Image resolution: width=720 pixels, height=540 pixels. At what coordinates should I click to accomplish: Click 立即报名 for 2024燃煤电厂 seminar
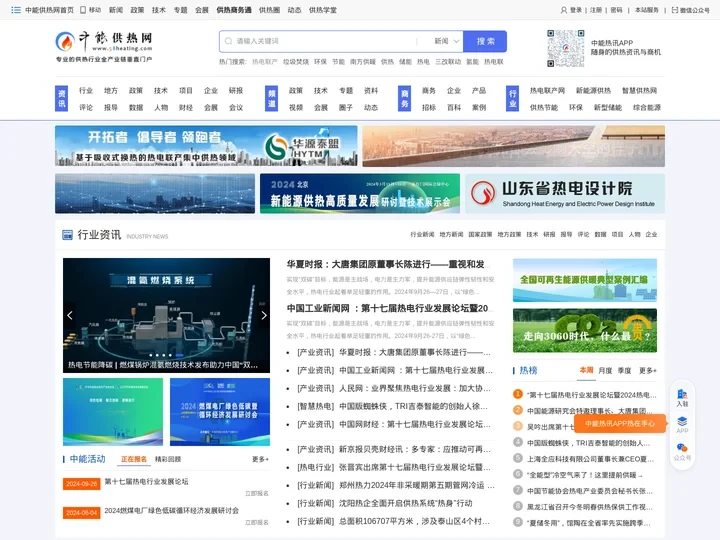[x=257, y=522]
